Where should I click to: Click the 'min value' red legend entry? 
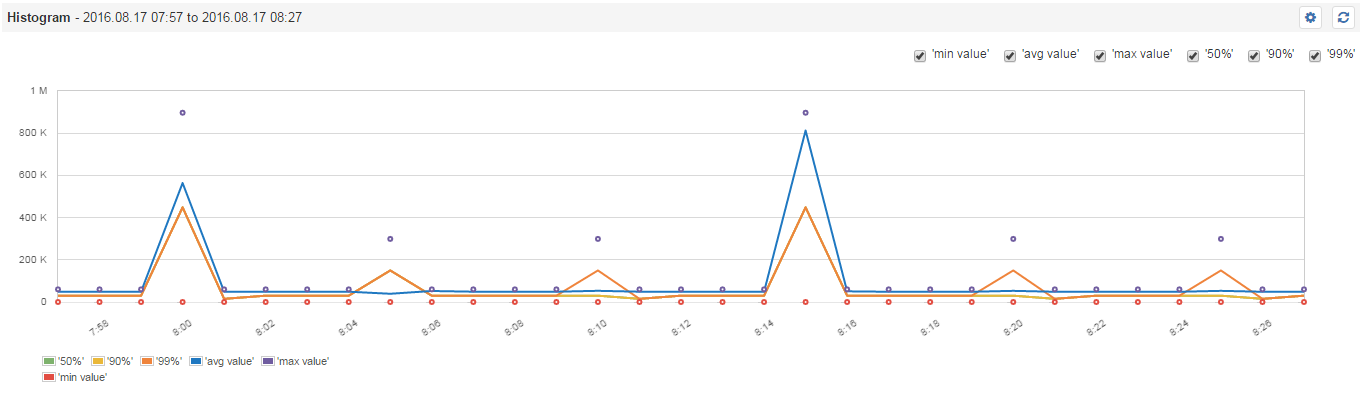click(x=74, y=377)
